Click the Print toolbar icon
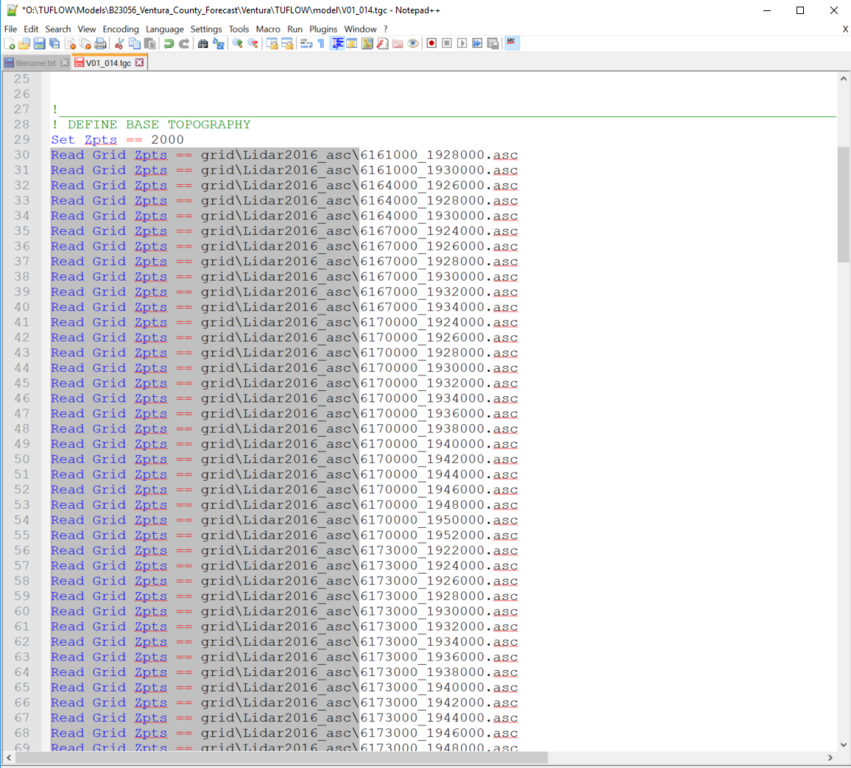The image size is (851, 768). (100, 44)
